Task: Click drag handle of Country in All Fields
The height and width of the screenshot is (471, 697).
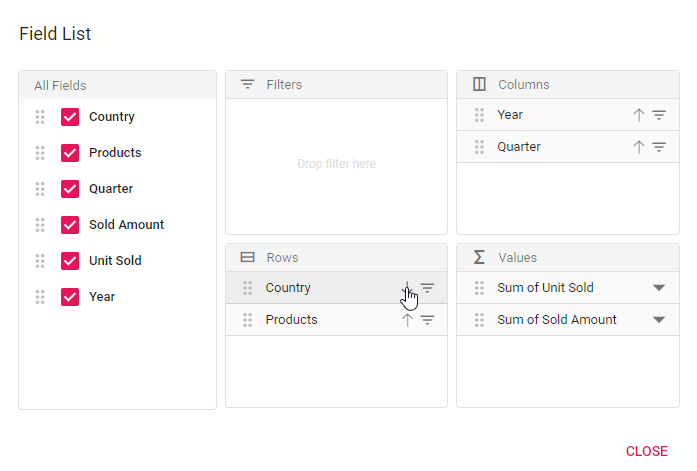Action: tap(40, 117)
